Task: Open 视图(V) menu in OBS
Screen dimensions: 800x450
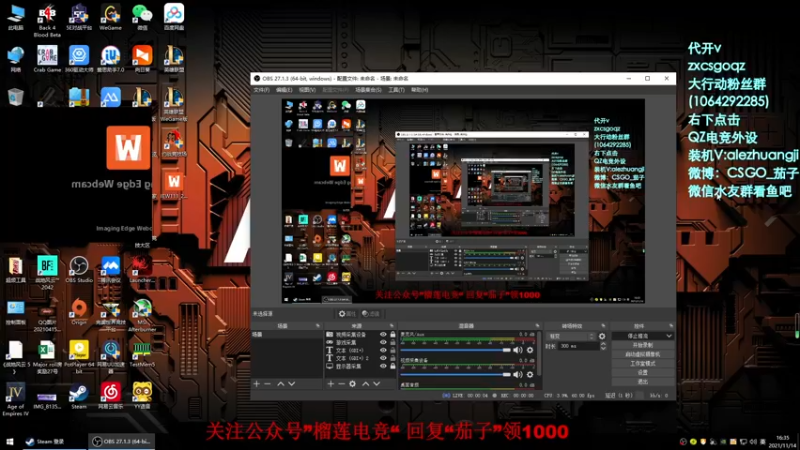Action: [307, 90]
